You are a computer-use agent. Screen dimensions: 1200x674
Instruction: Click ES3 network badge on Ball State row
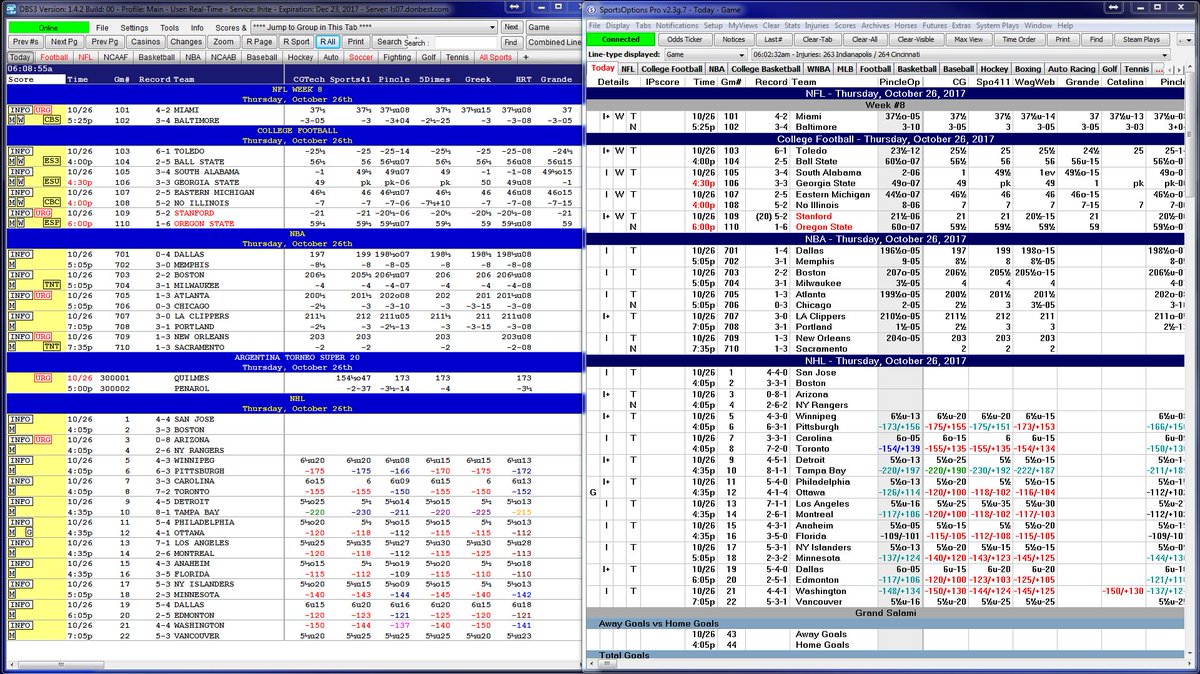tap(50, 160)
